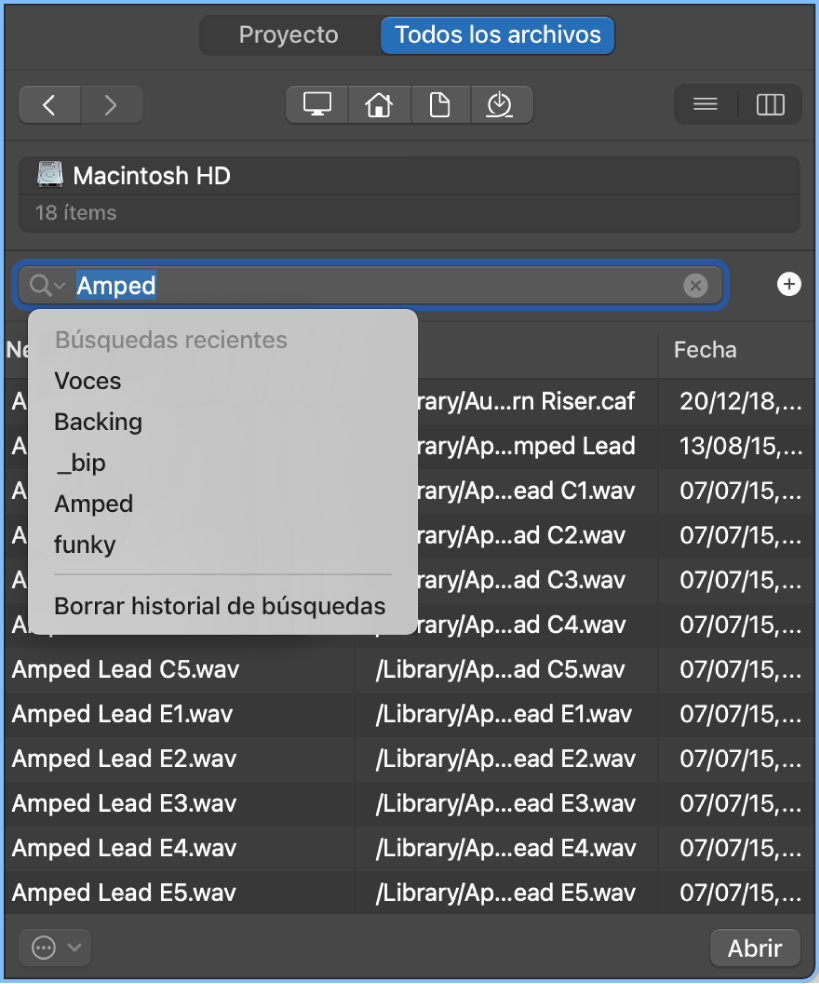Open the action menu with ellipsis
The image size is (819, 984).
coord(54,947)
